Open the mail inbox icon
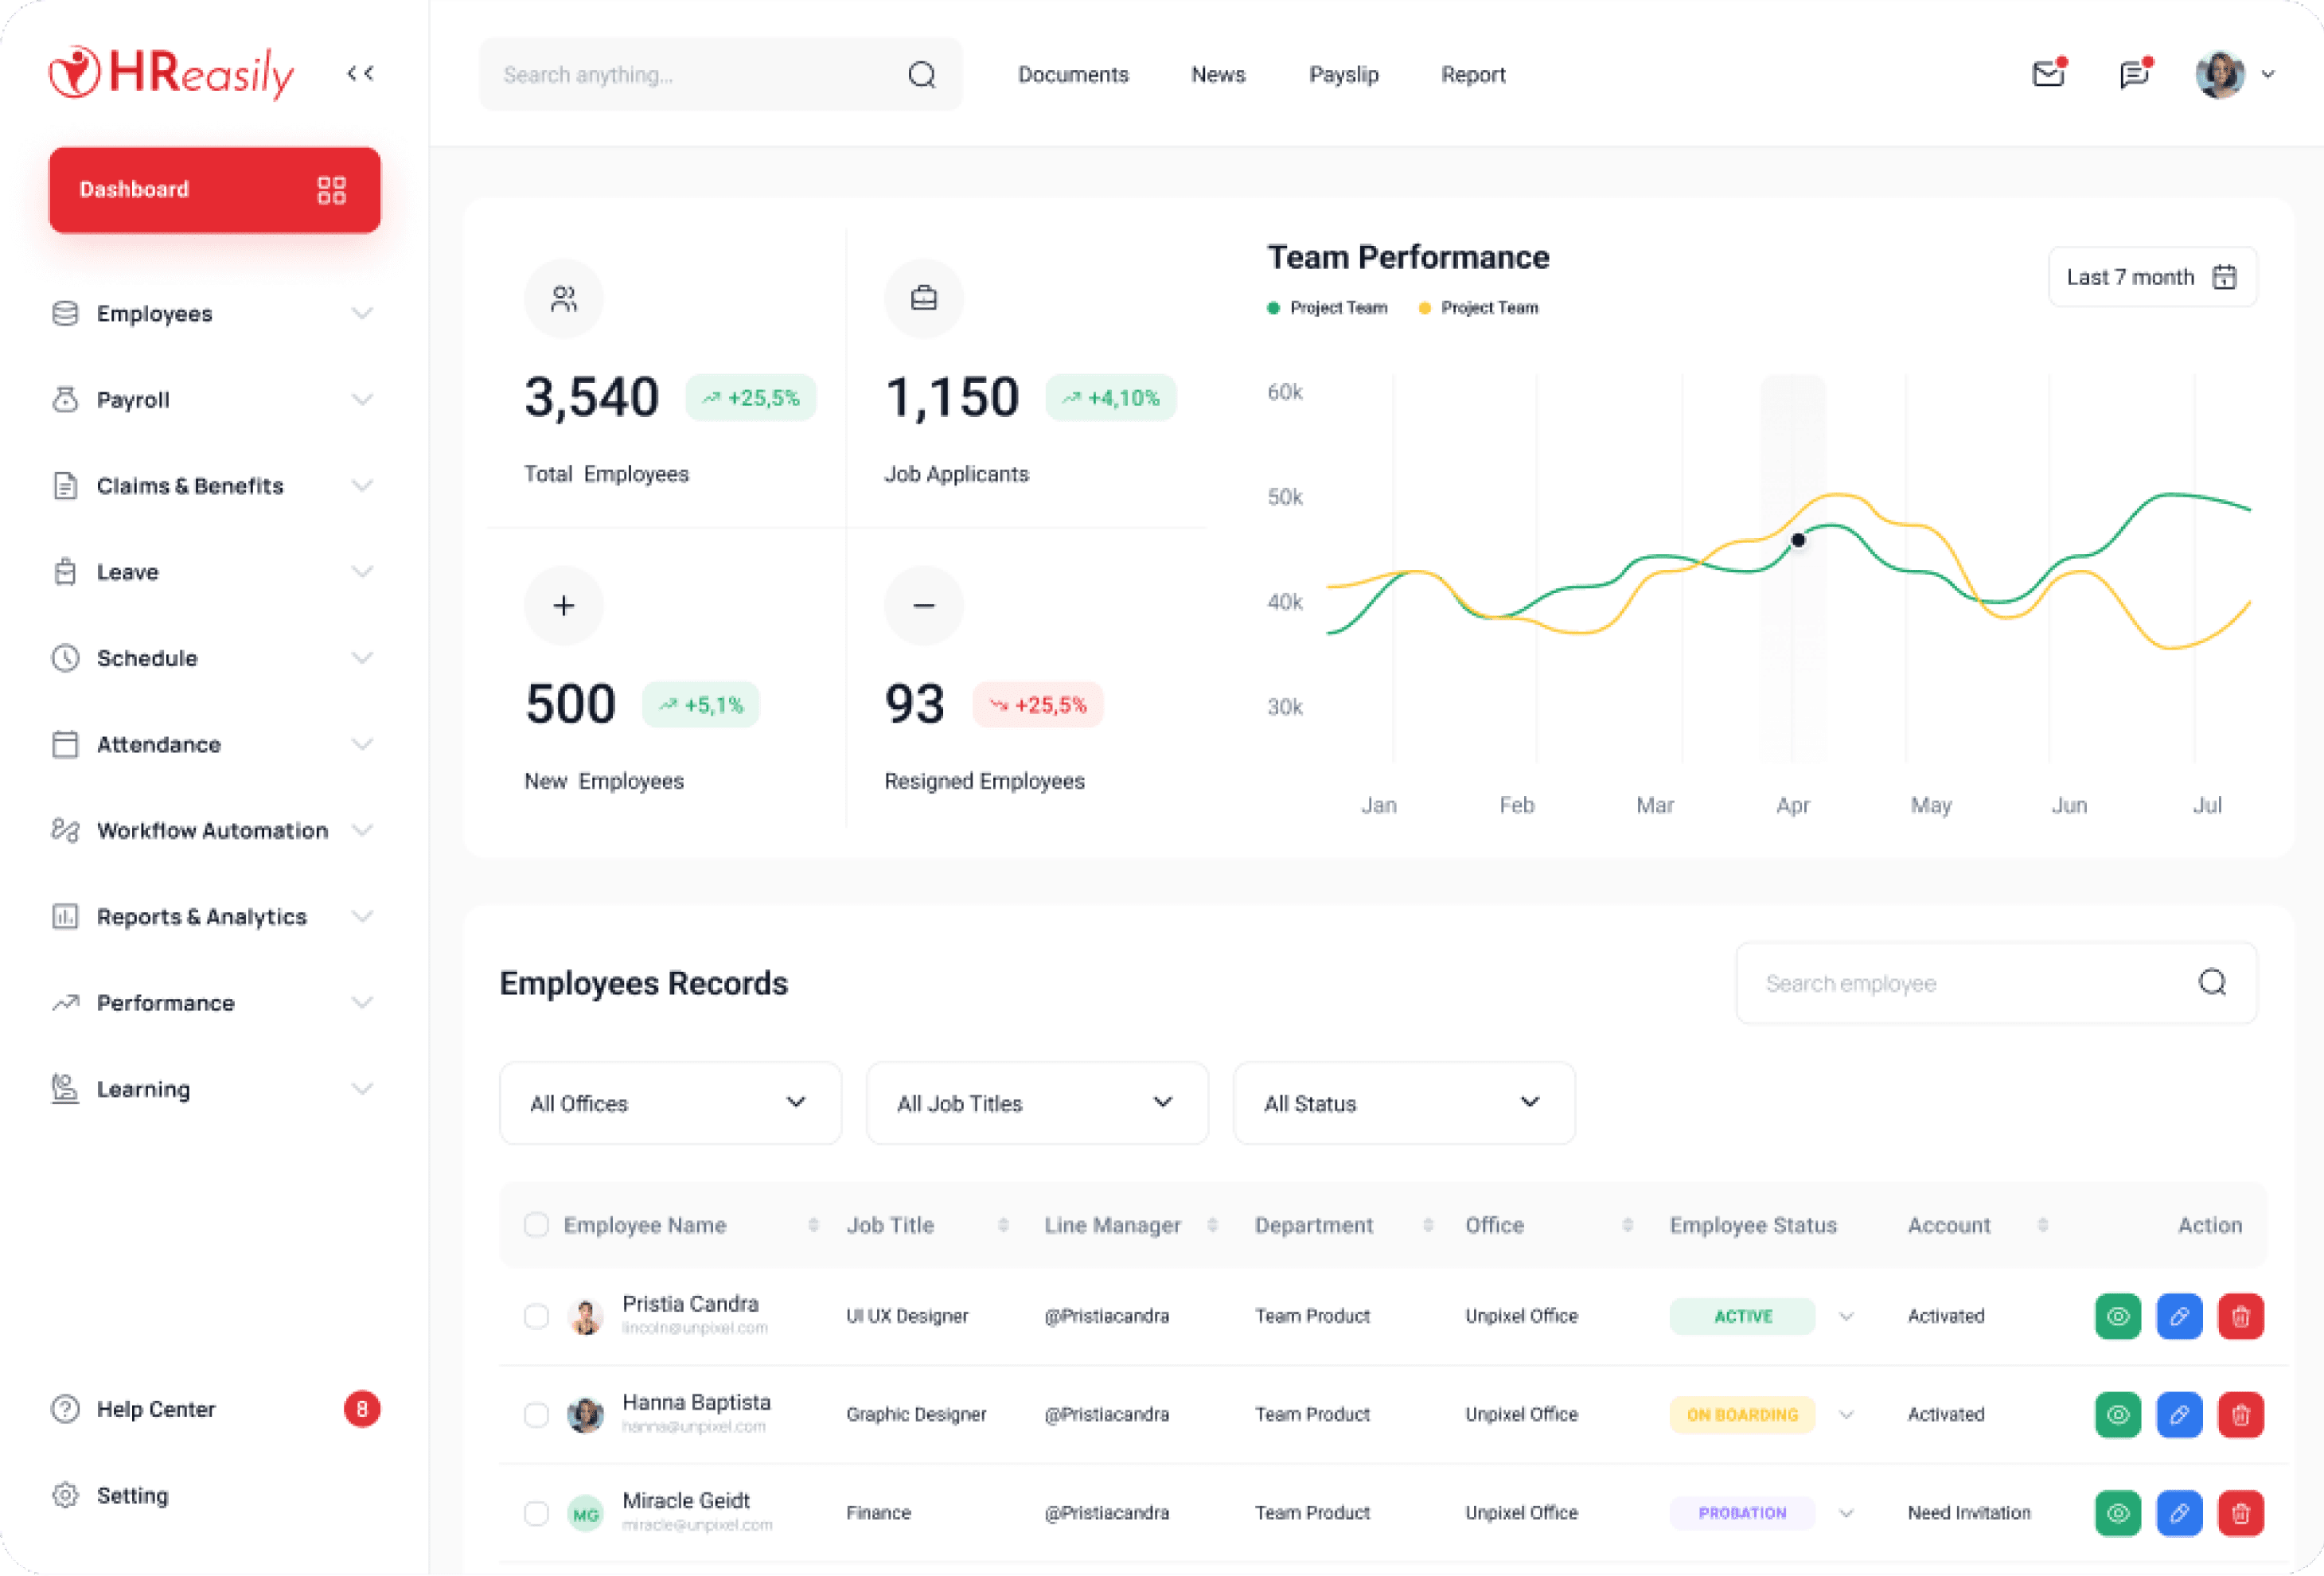 coord(2048,74)
